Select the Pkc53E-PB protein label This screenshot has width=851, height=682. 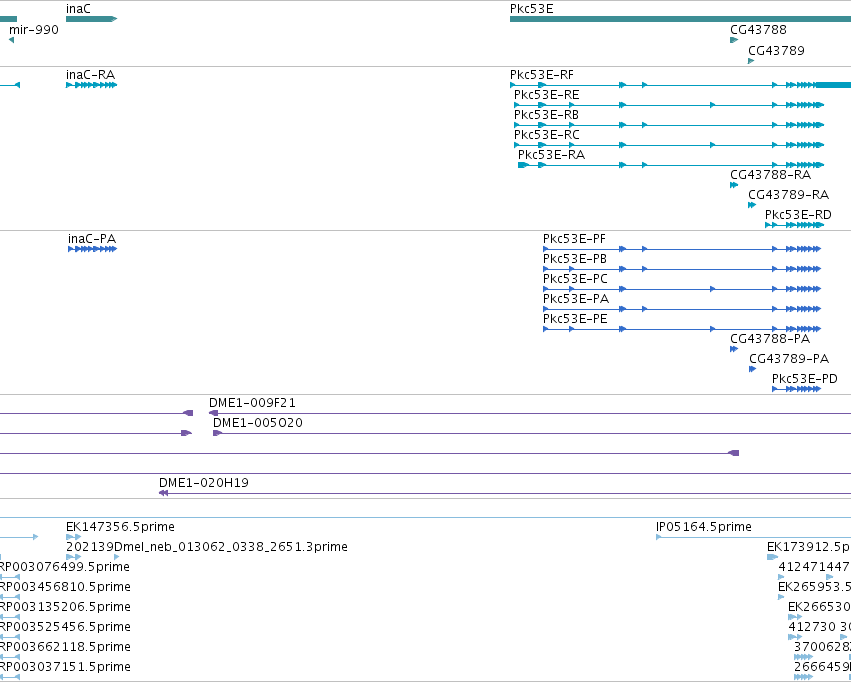coord(575,259)
